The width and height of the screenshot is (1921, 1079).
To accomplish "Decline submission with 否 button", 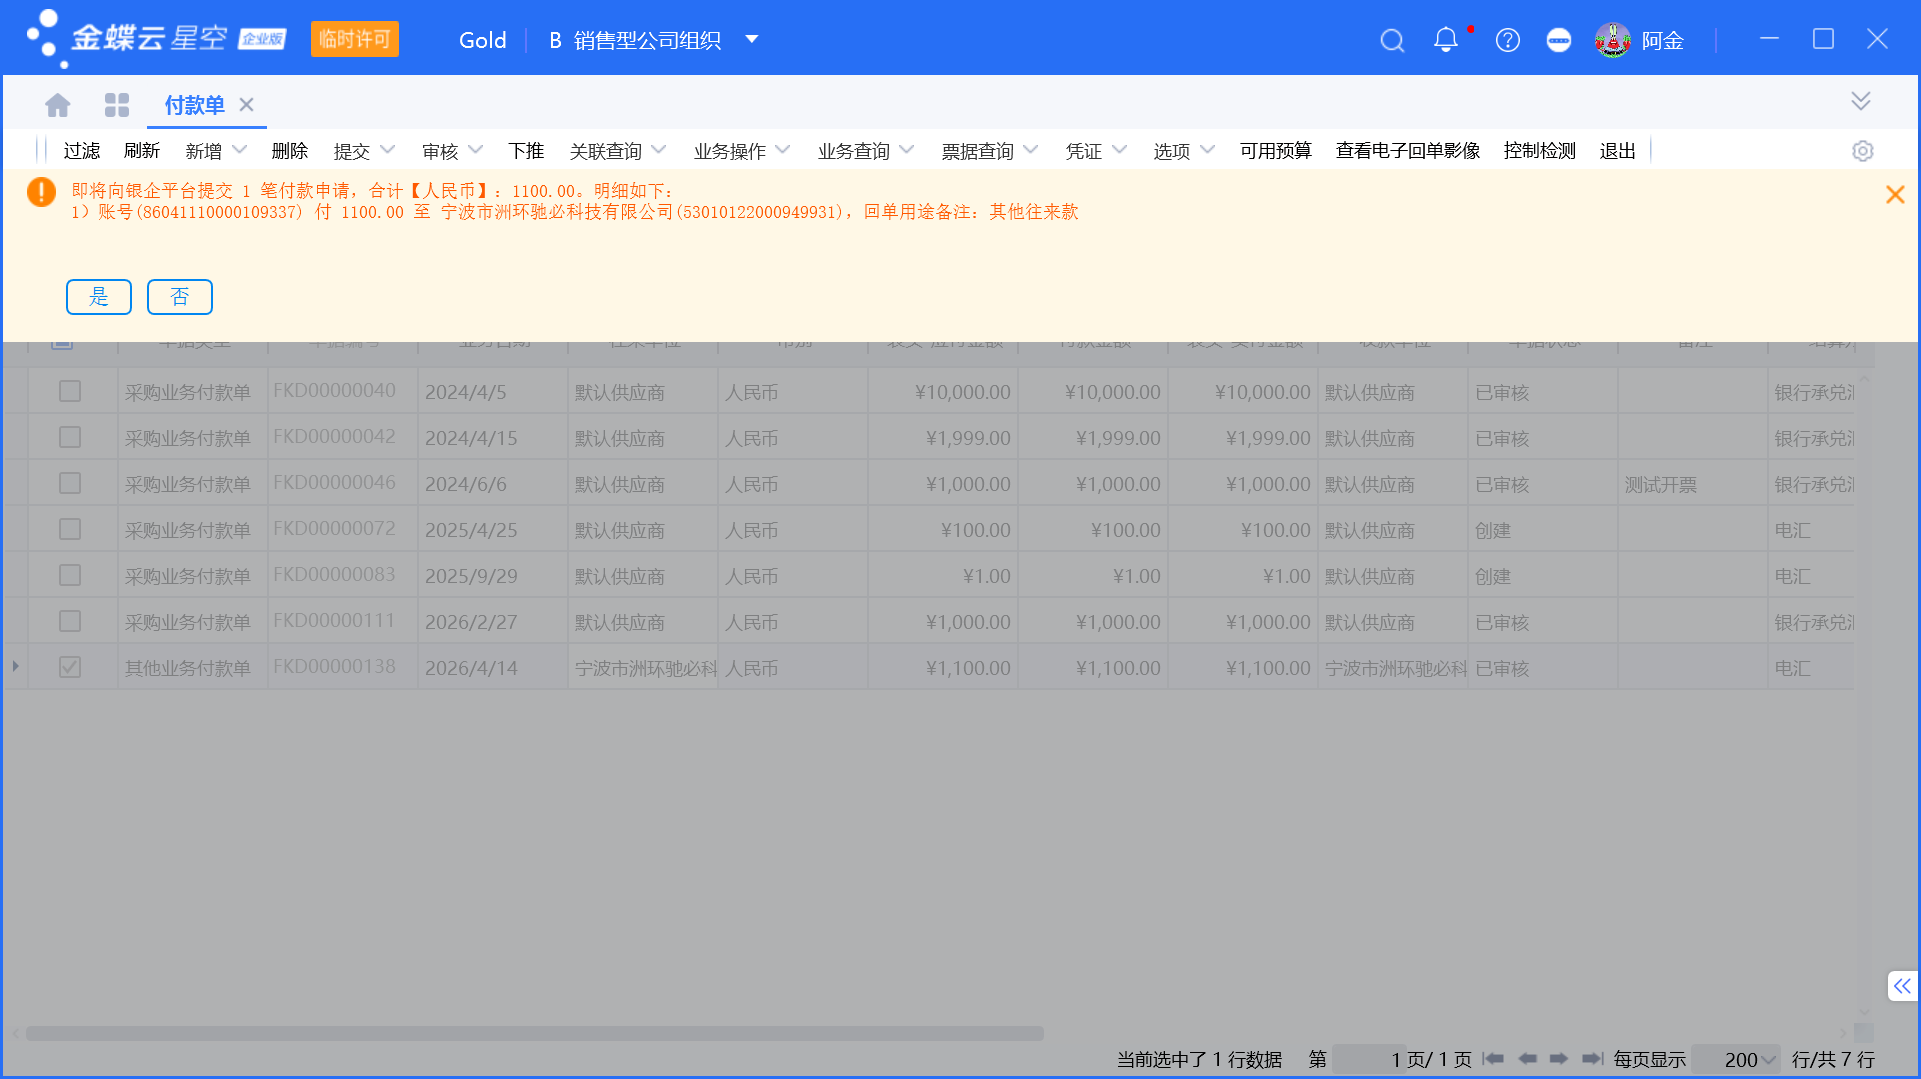I will pyautogui.click(x=180, y=297).
